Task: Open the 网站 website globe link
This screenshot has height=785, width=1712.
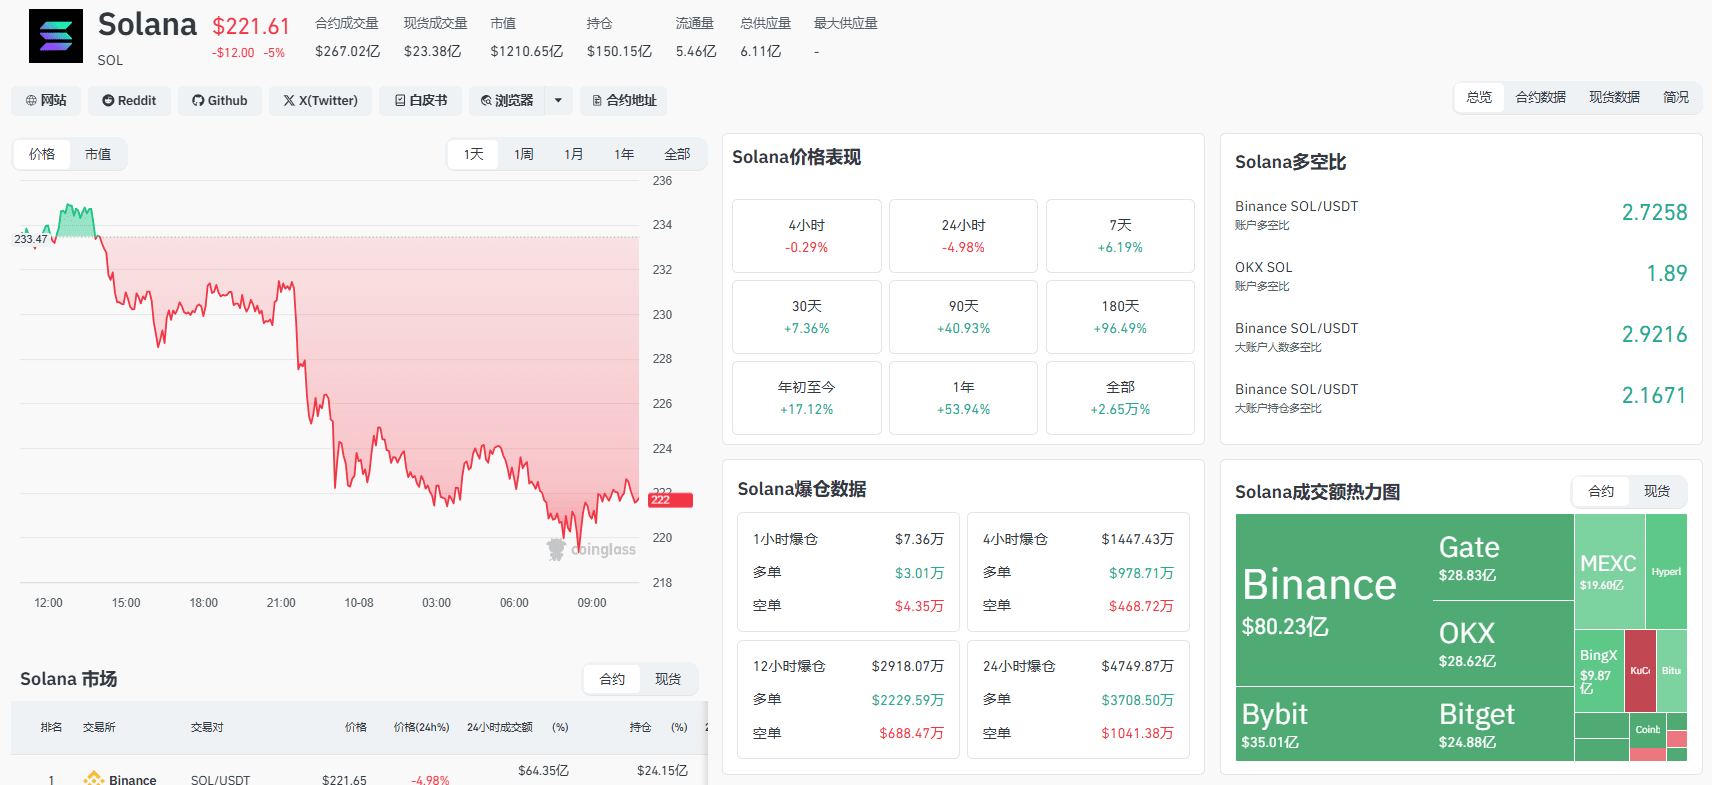Action: 46,100
